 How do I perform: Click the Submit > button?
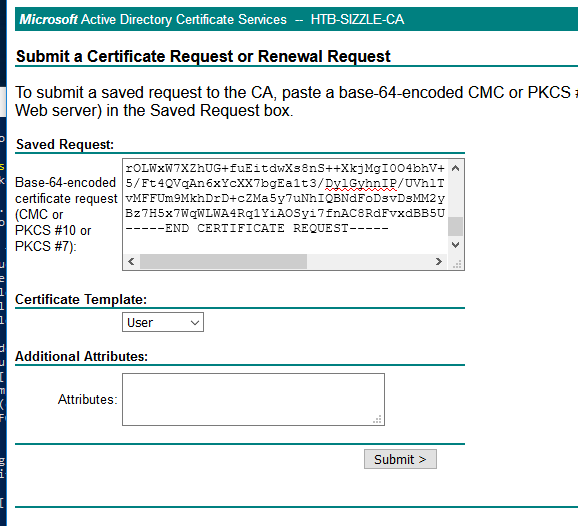[400, 459]
